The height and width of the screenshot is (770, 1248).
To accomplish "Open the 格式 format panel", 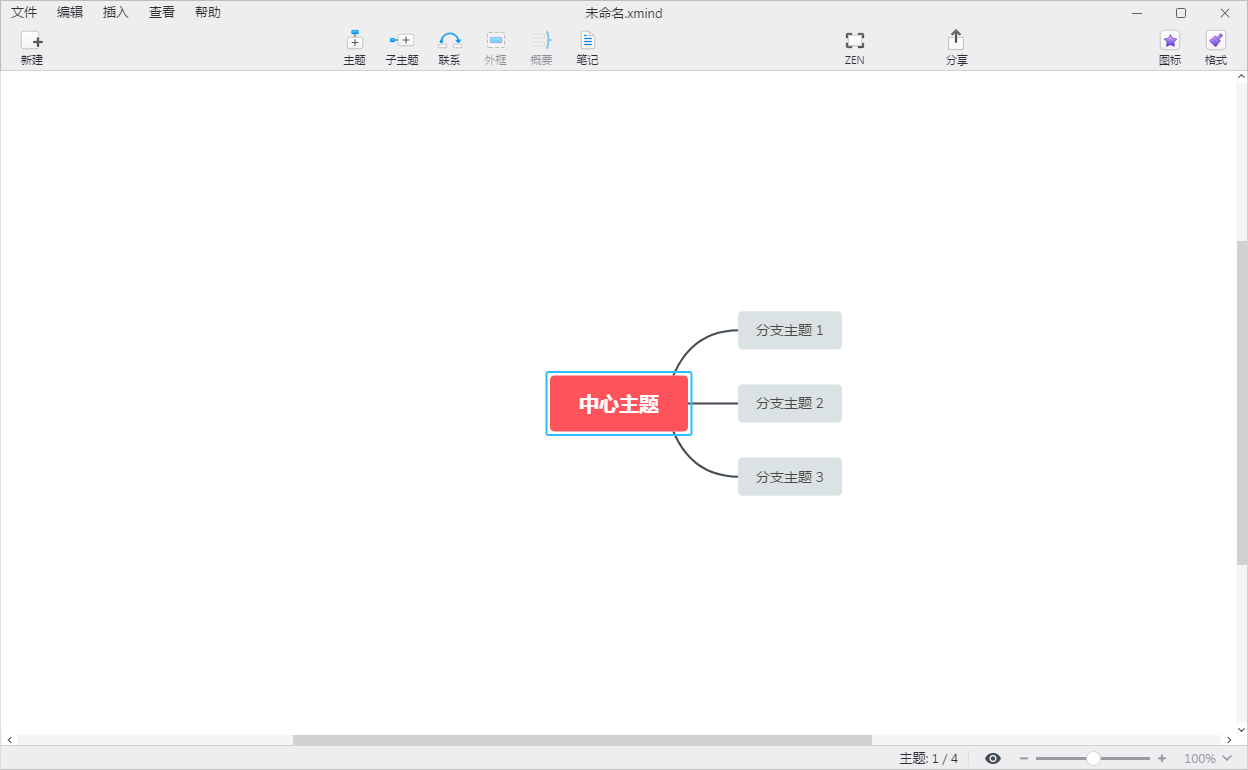I will tap(1215, 48).
